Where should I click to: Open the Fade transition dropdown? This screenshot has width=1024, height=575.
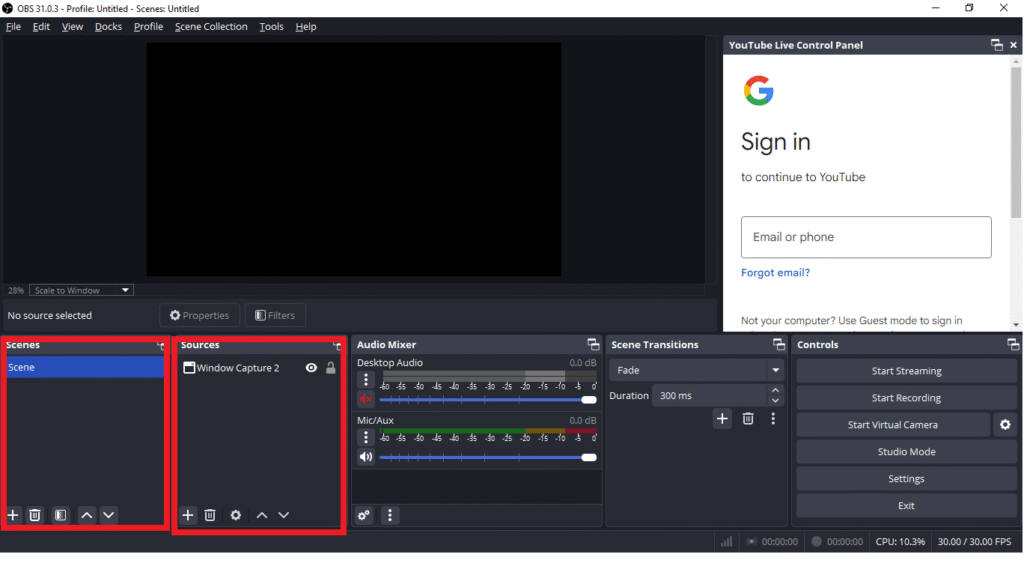[697, 370]
